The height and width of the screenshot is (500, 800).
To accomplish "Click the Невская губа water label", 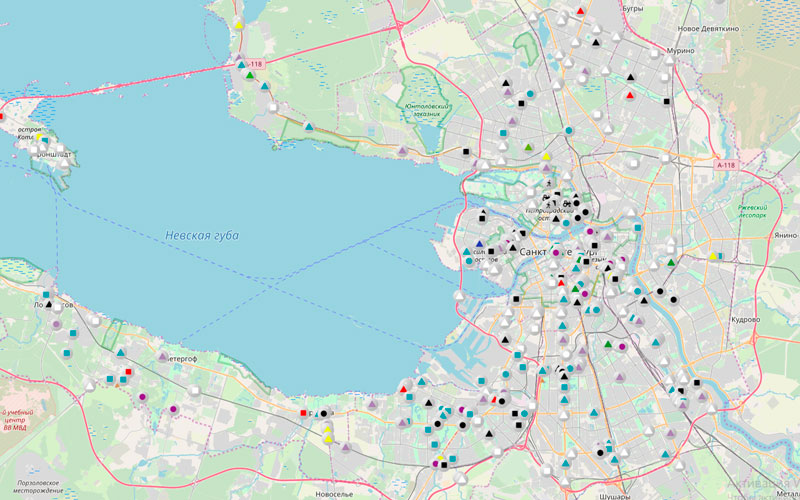I will [x=202, y=235].
